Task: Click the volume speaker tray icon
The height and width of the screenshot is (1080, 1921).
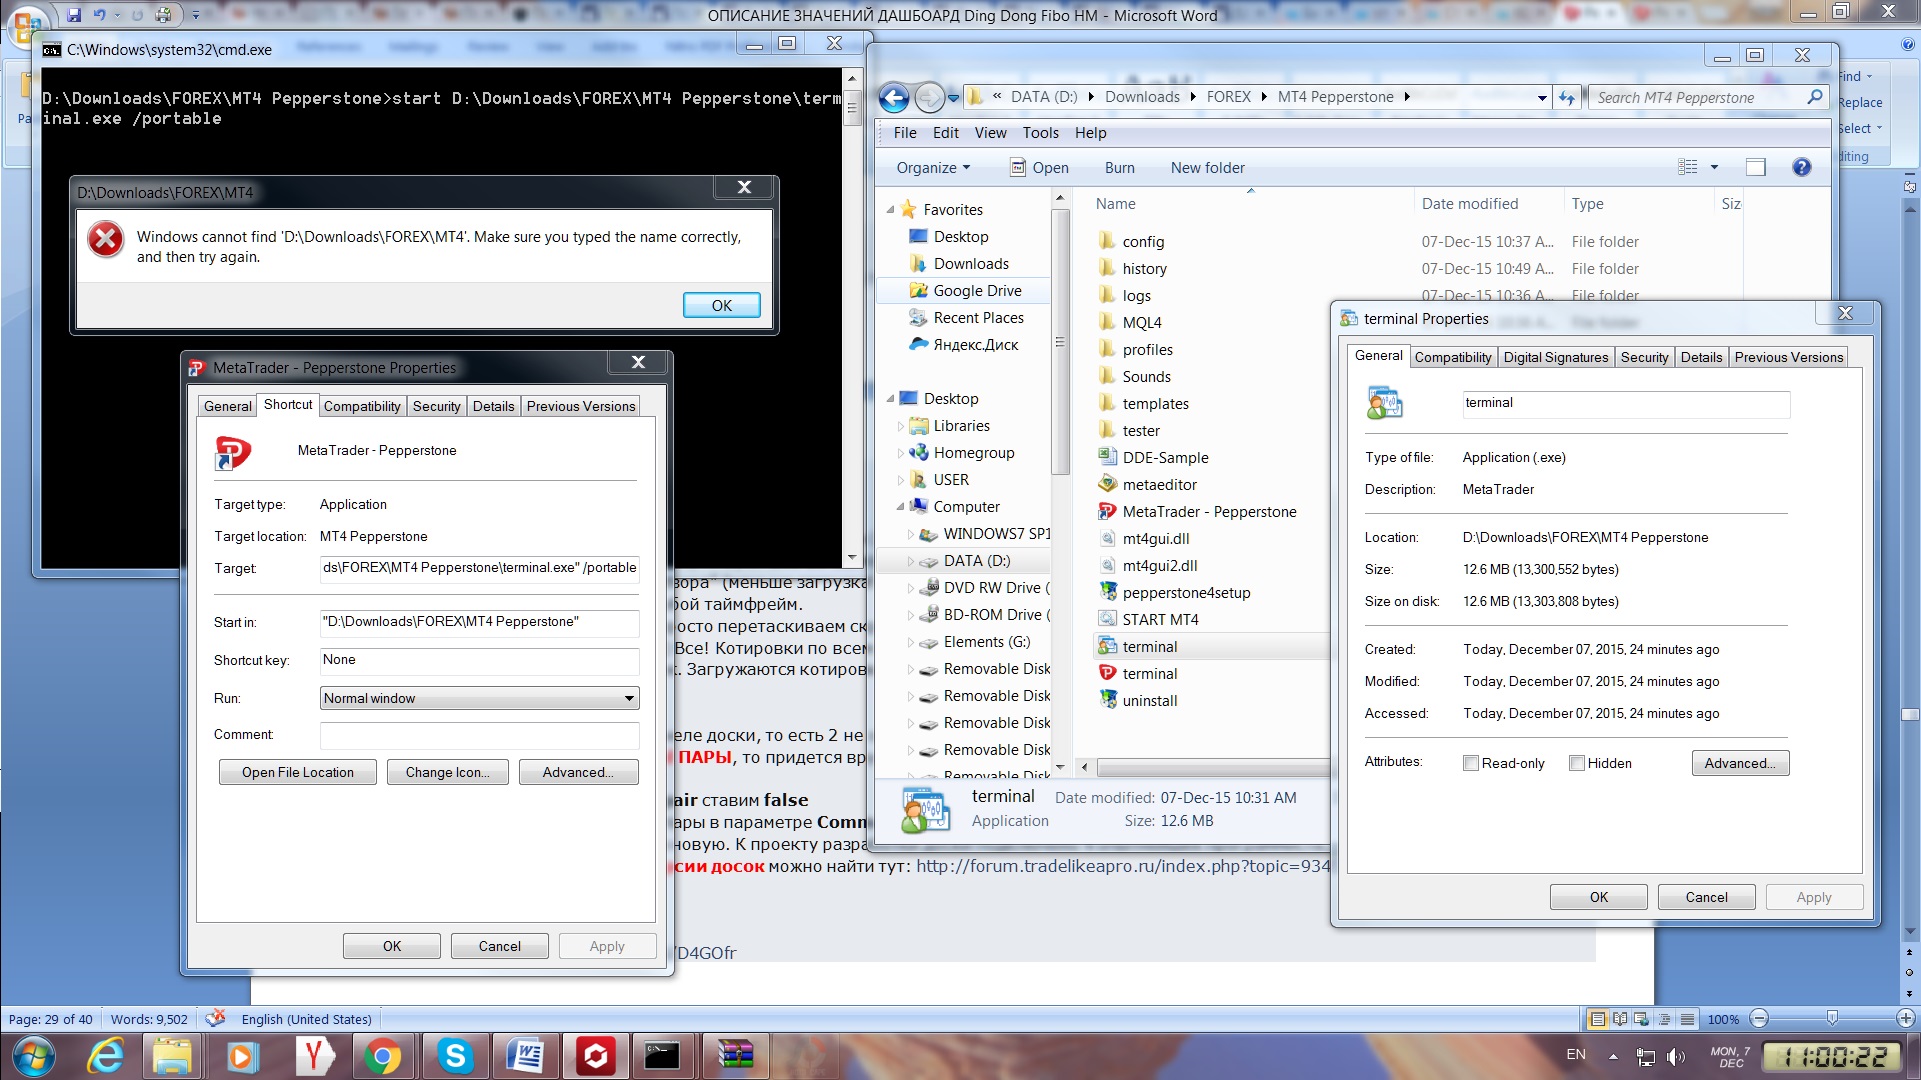Action: coord(1676,1056)
